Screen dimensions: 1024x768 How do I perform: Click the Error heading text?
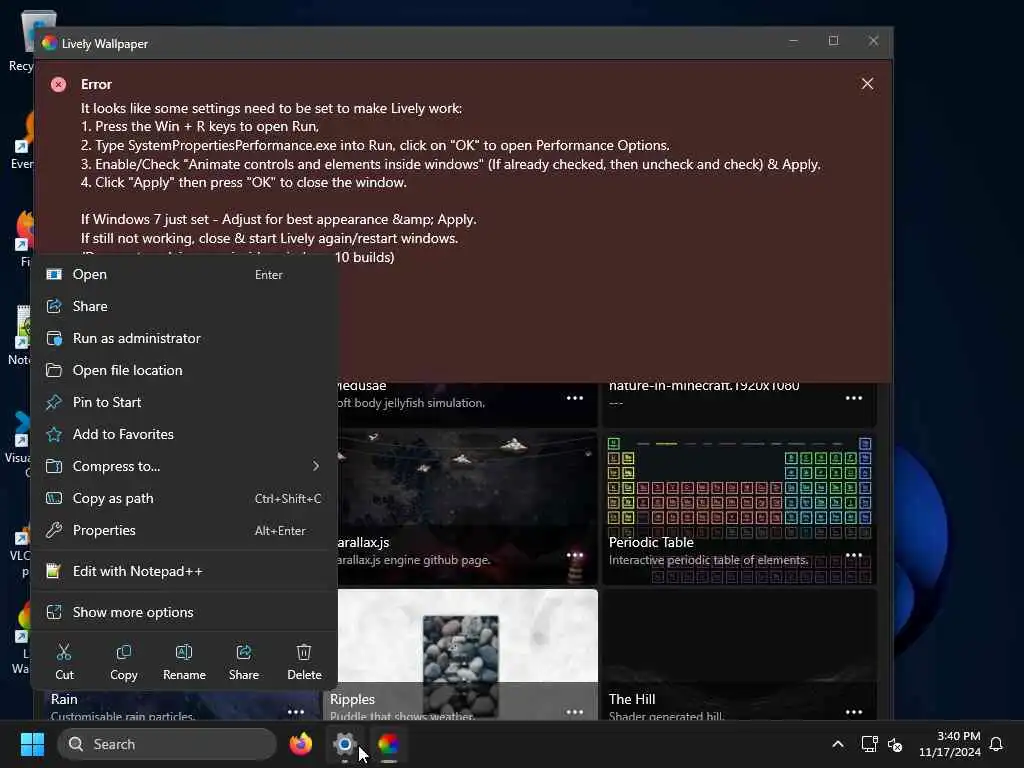coord(96,84)
